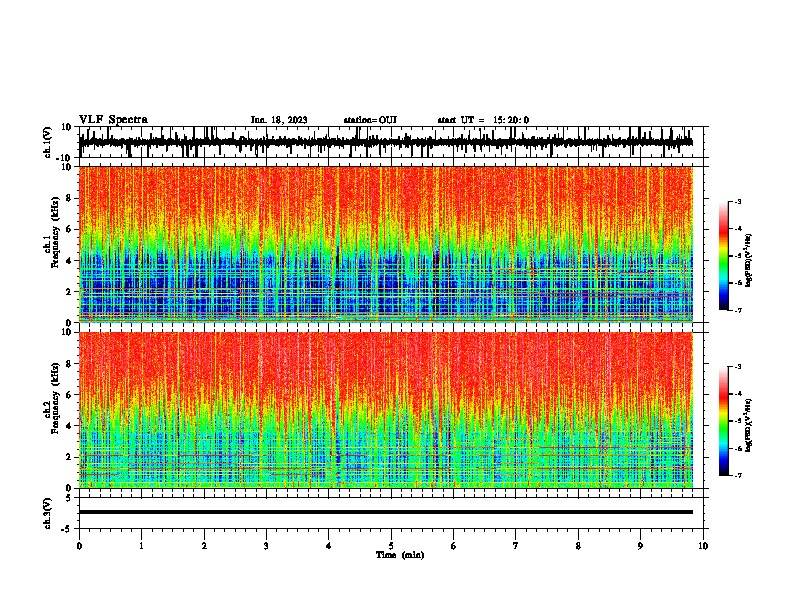Click the "ch.3(V)" axis label
Image resolution: width=792 pixels, height=612 pixels.
click(48, 513)
